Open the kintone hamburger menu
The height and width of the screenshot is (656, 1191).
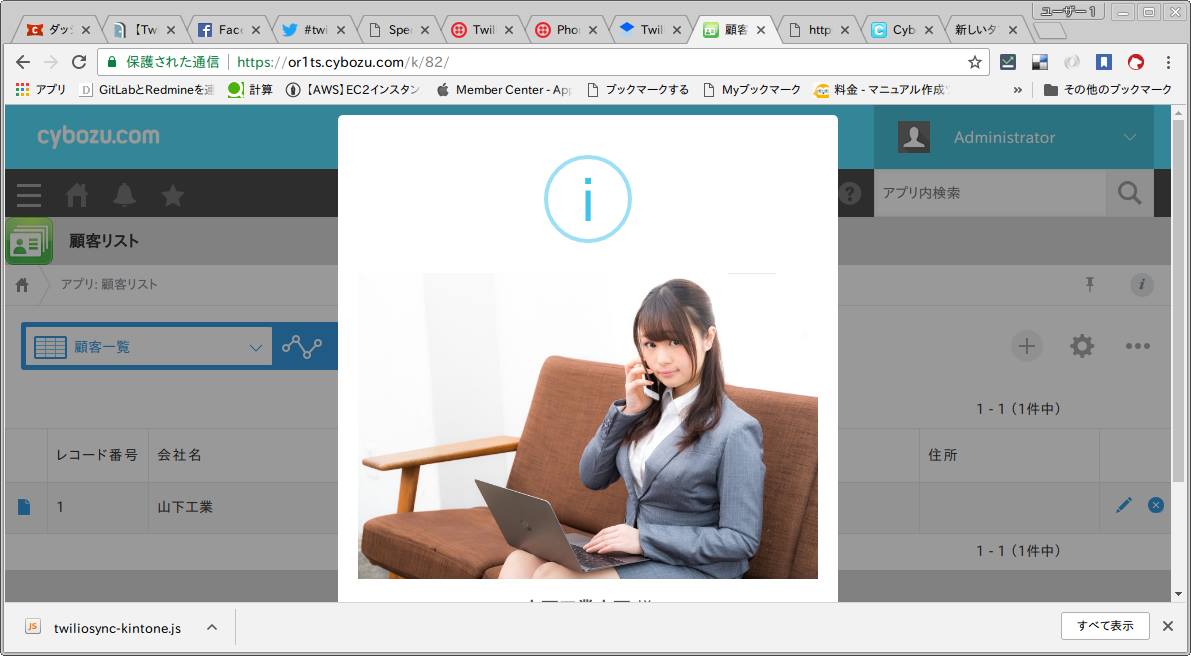(29, 195)
